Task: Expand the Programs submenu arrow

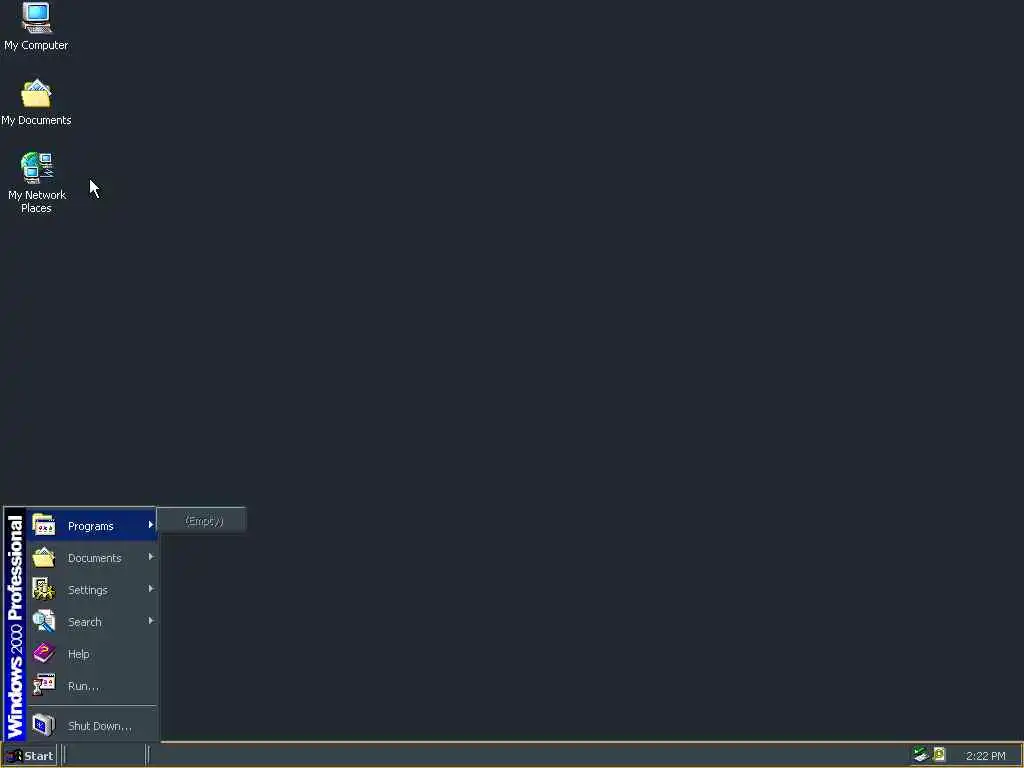Action: tap(151, 524)
